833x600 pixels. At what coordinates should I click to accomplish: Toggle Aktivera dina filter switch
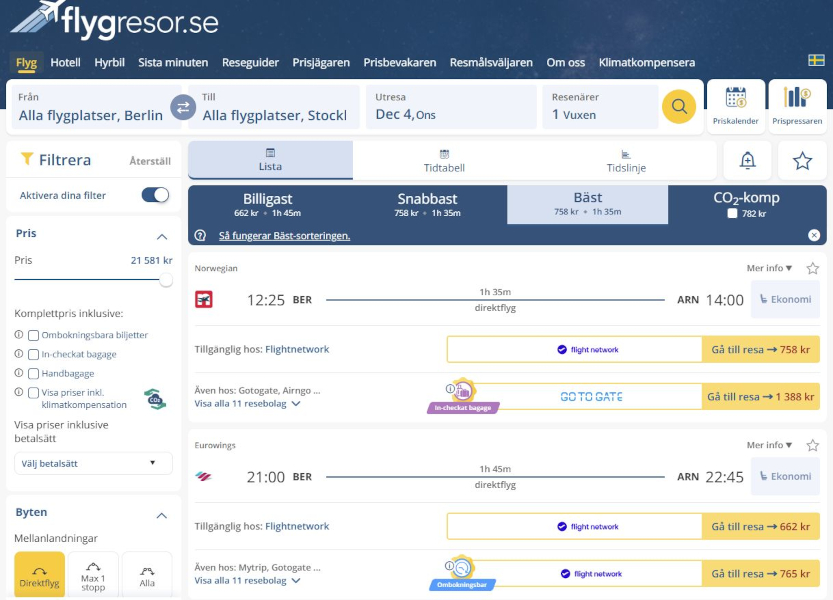[155, 195]
